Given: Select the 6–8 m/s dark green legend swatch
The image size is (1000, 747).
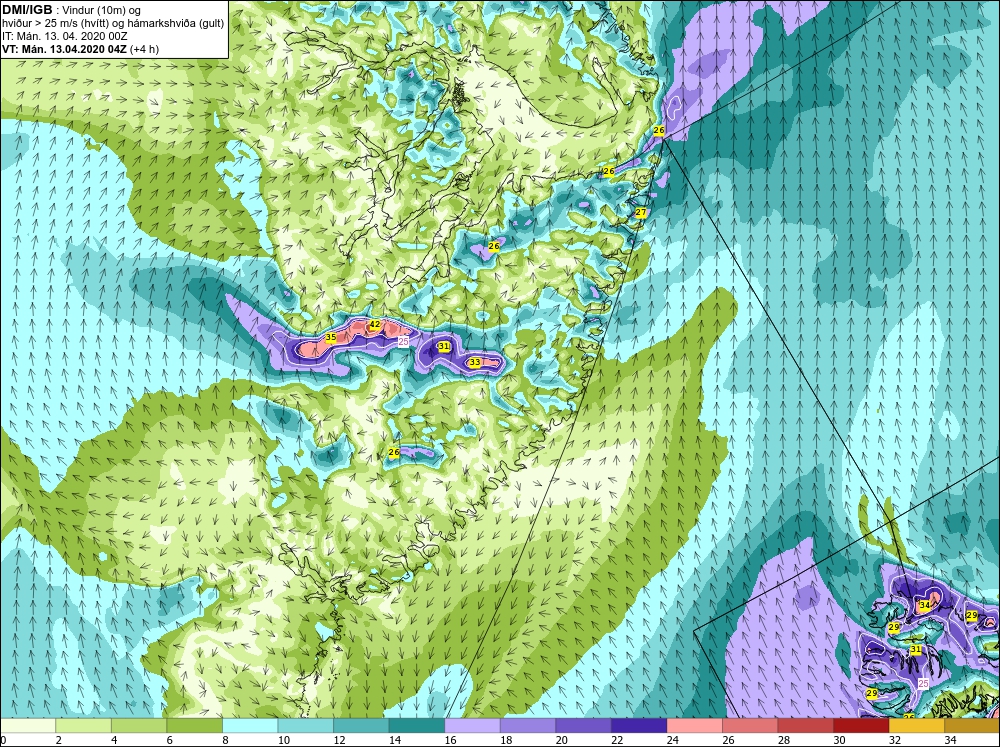Looking at the screenshot, I should 195,725.
